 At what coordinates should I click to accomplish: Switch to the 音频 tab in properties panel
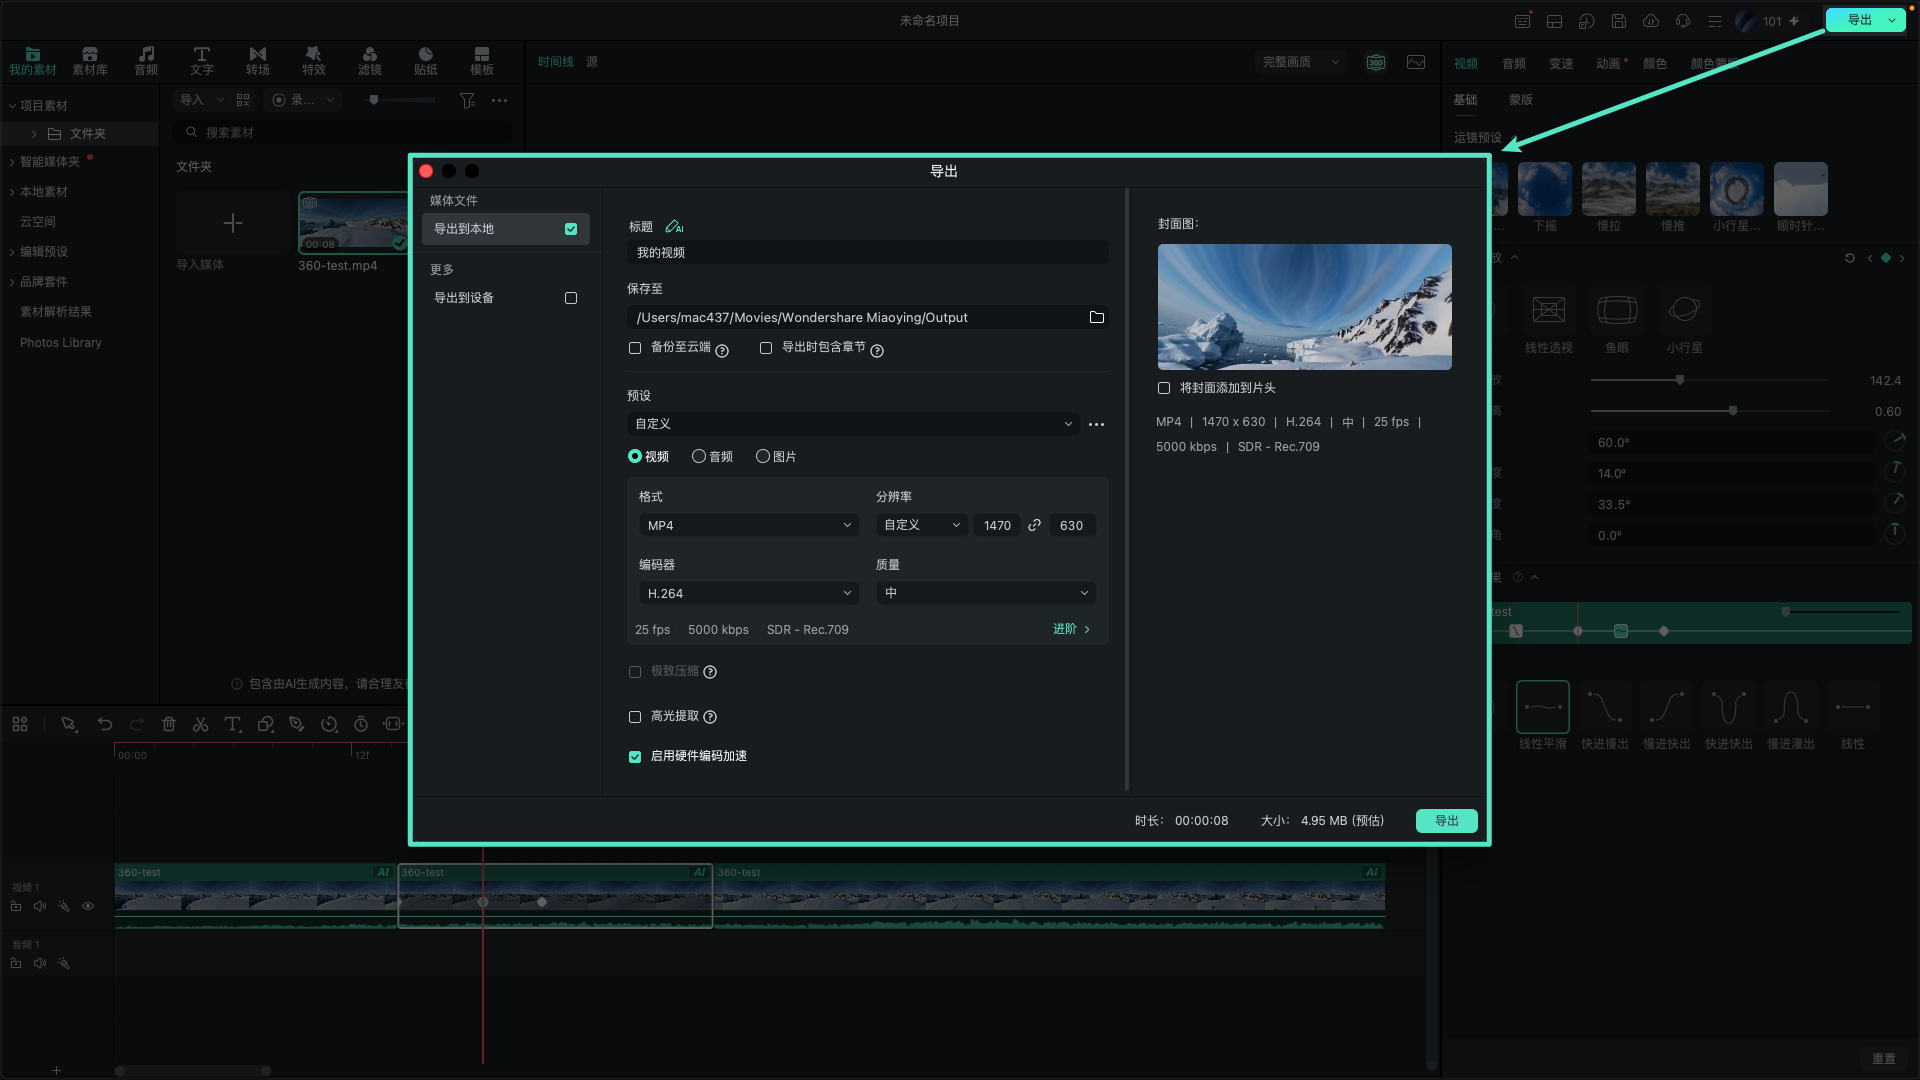(x=1513, y=63)
